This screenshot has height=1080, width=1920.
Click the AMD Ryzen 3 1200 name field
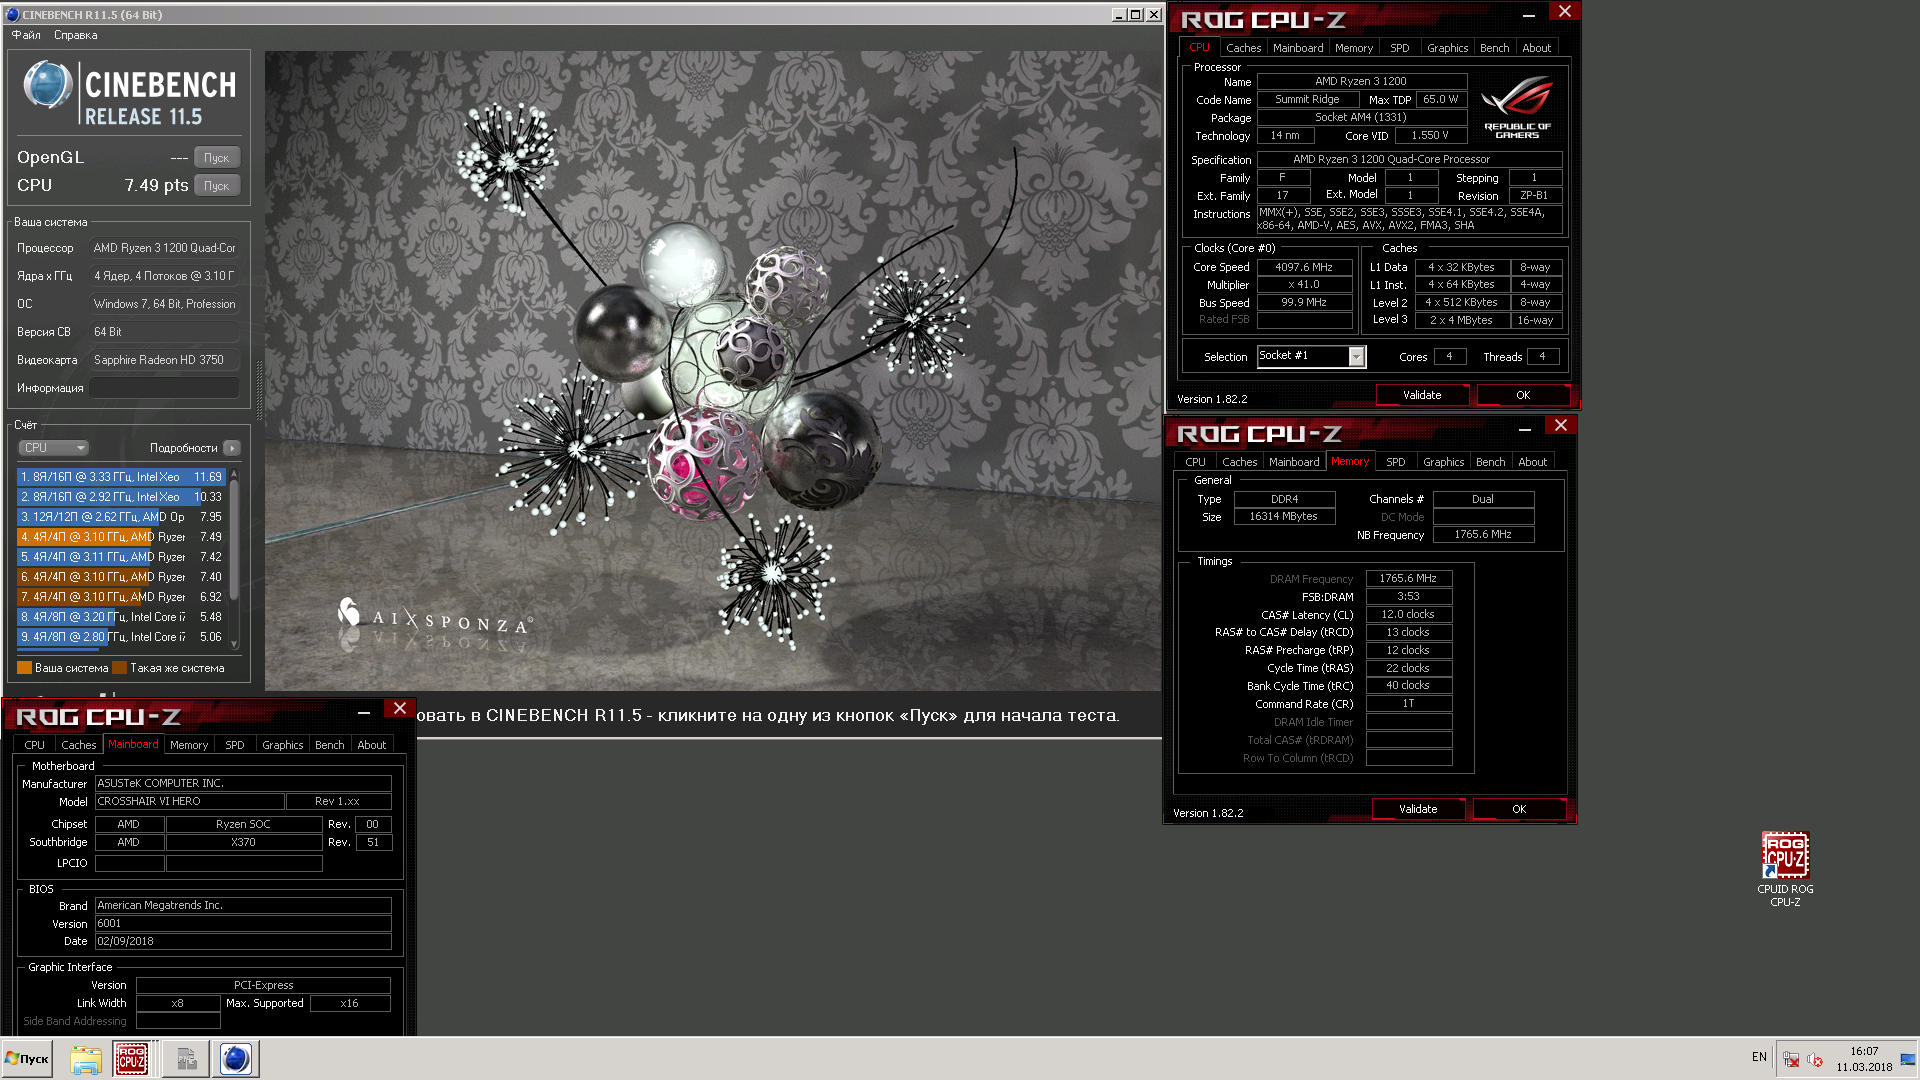[x=1361, y=81]
